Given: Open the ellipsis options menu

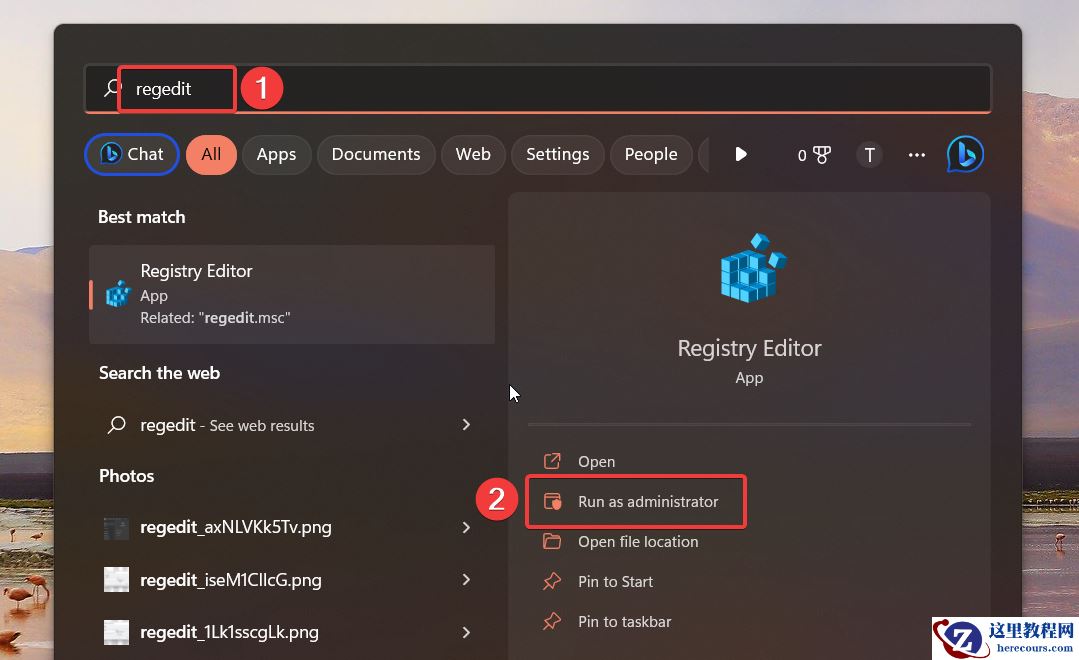Looking at the screenshot, I should [x=916, y=154].
